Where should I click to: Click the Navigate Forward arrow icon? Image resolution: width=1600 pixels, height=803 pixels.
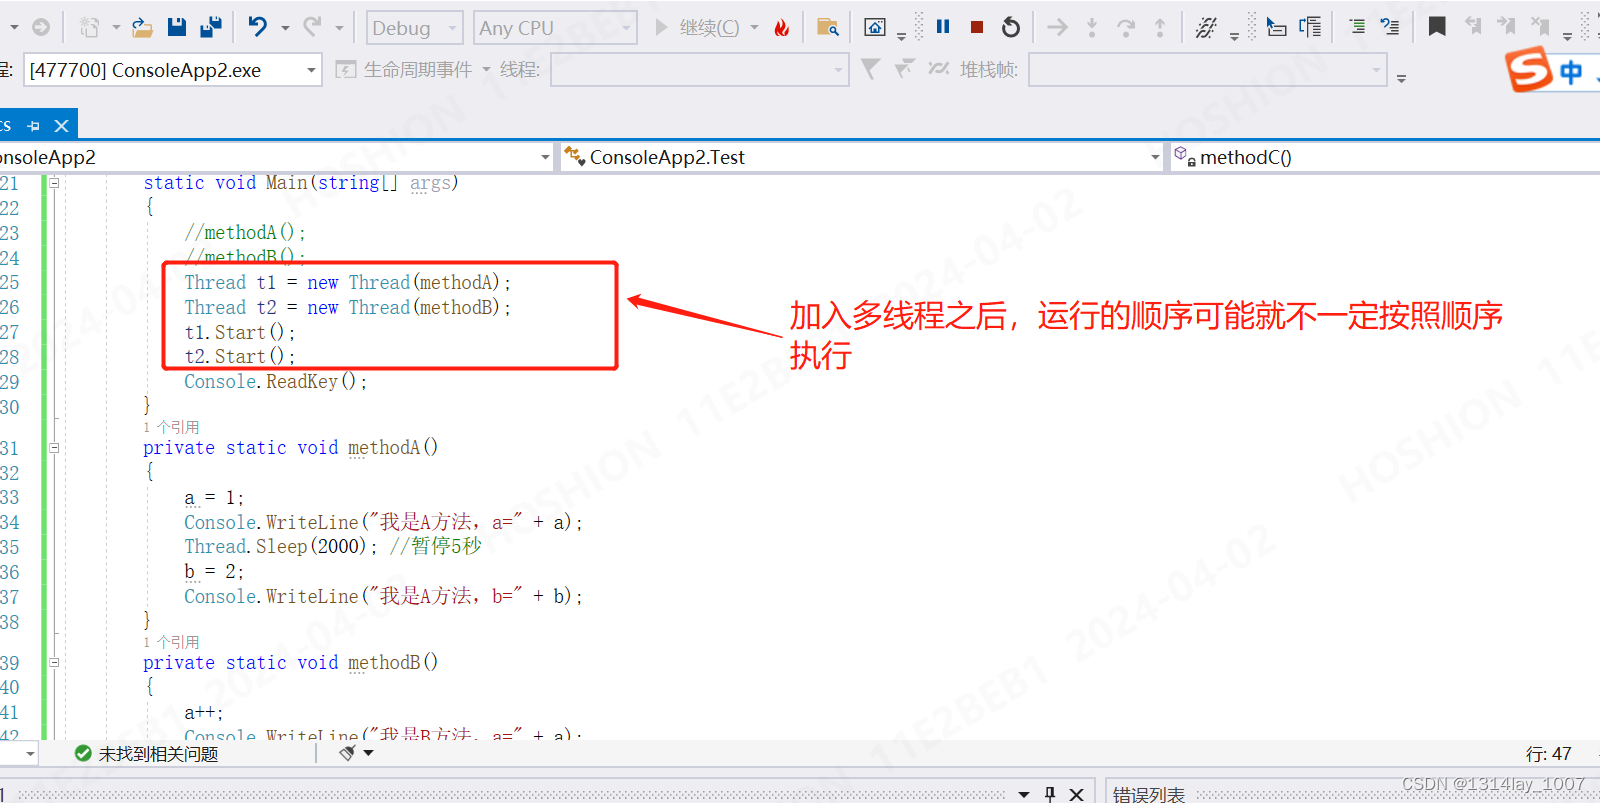tap(41, 28)
